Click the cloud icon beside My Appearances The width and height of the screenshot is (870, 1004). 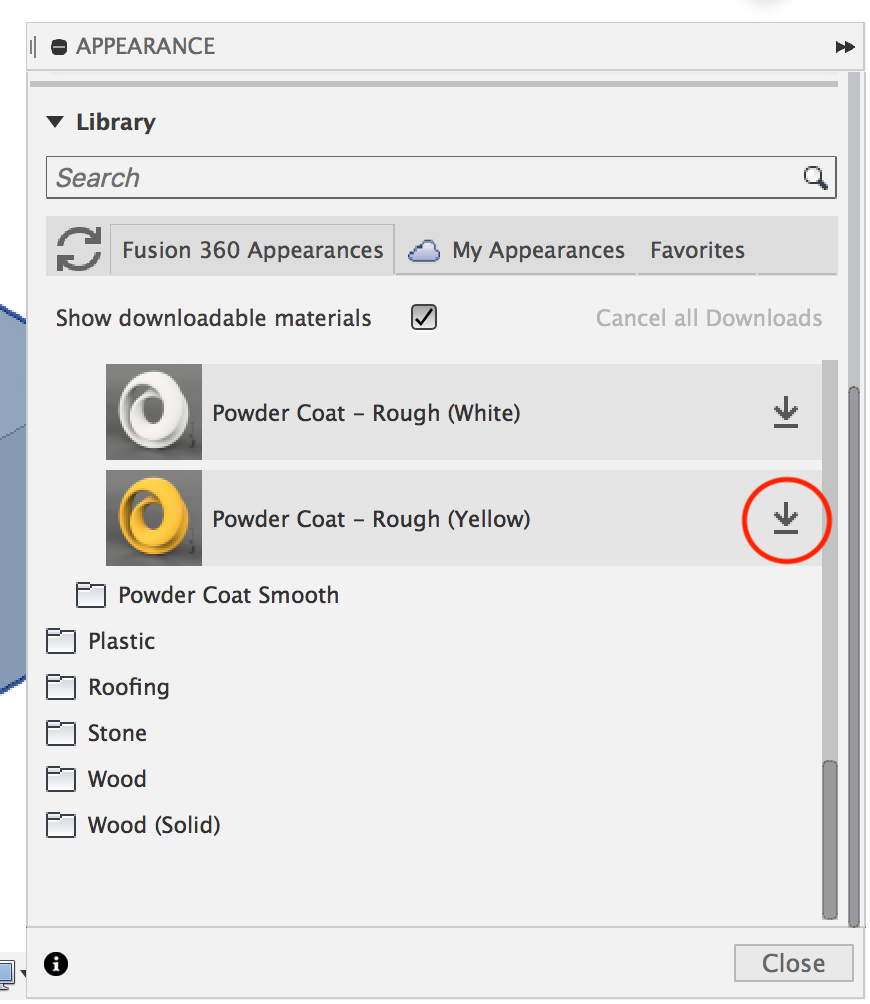(x=424, y=250)
